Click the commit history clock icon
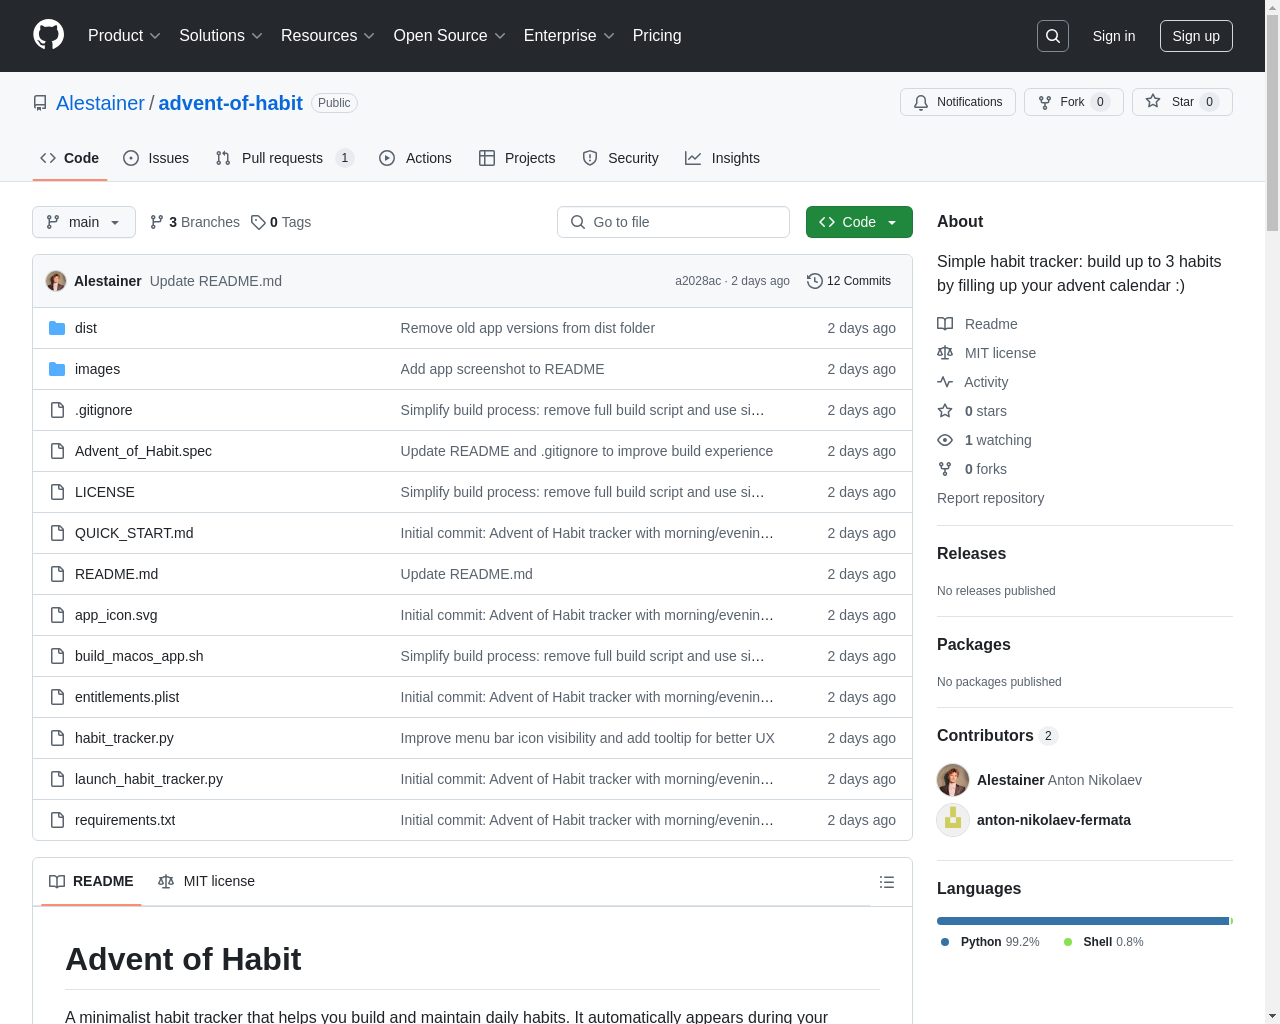Viewport: 1280px width, 1024px height. 815,281
